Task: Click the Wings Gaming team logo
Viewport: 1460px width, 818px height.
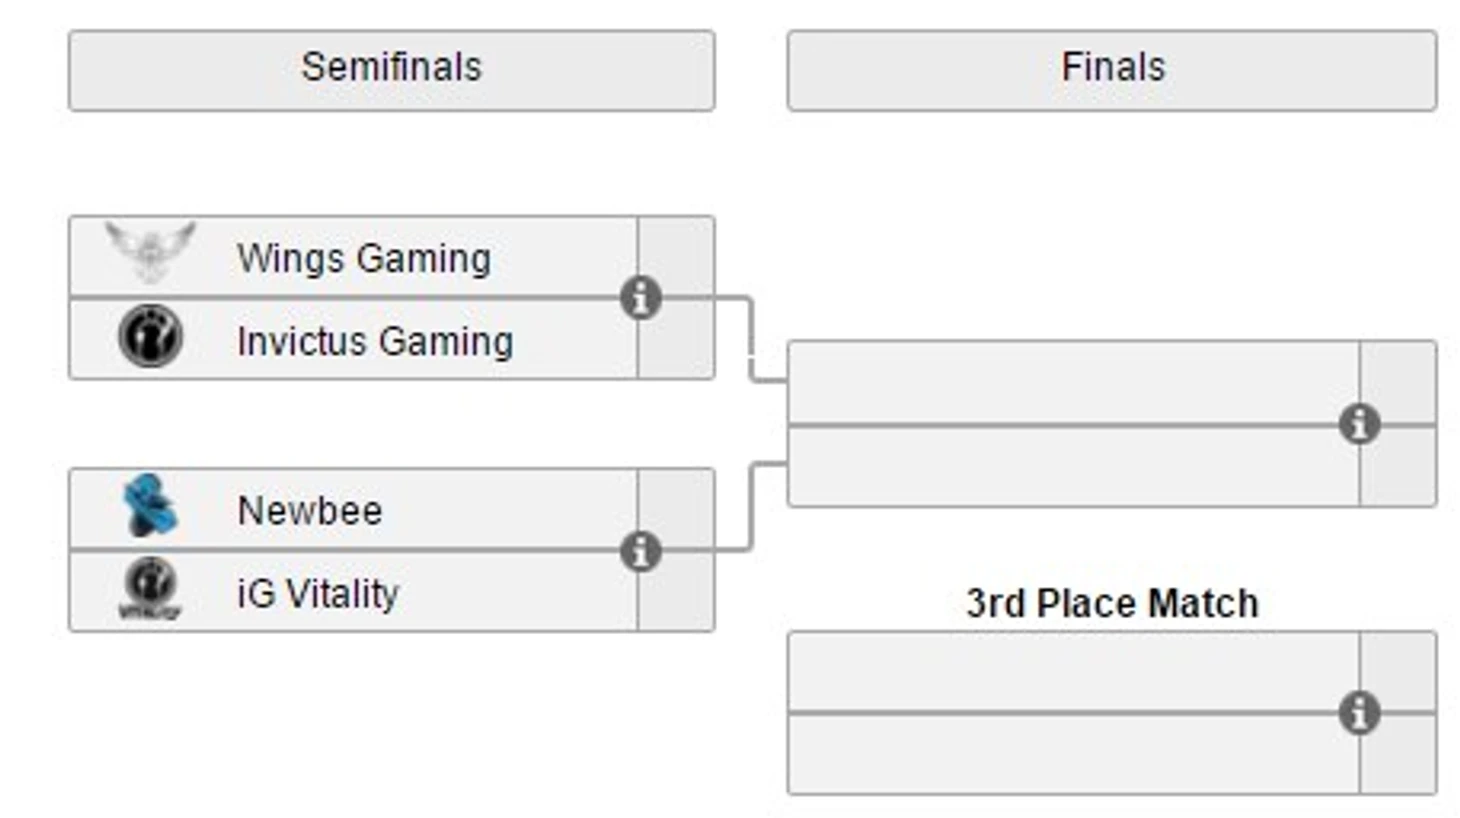Action: click(x=150, y=252)
